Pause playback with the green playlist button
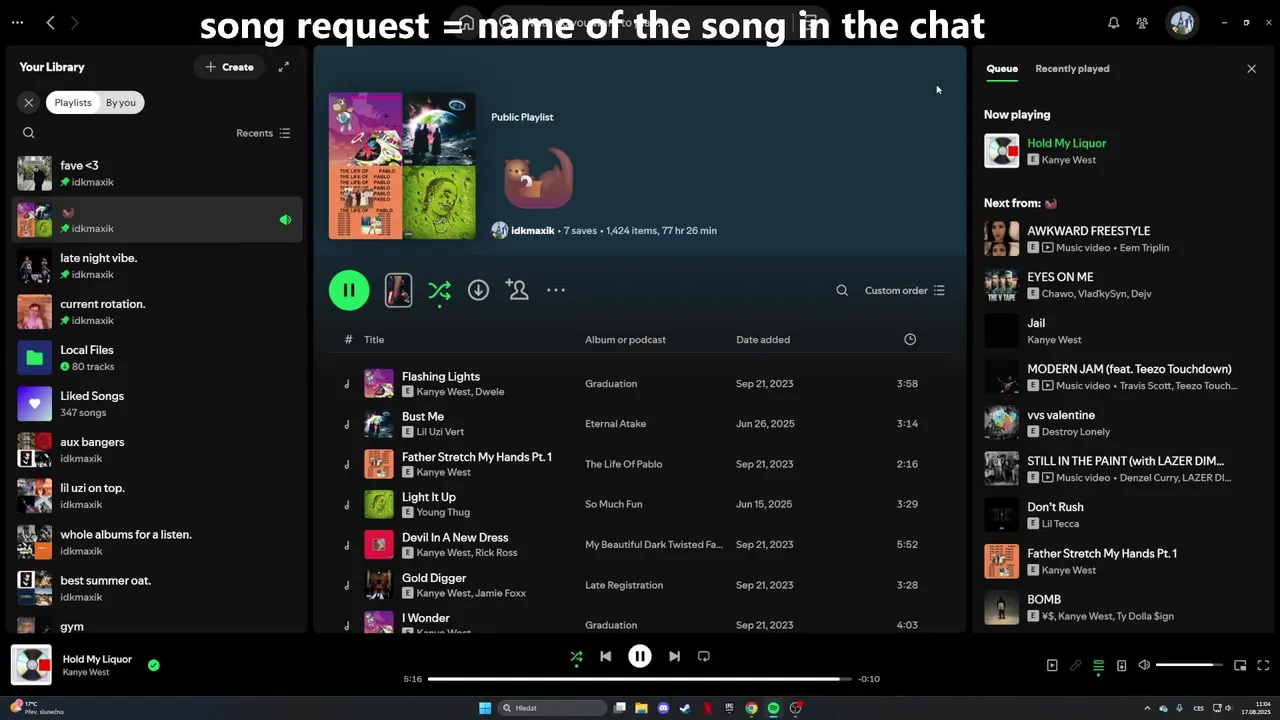The image size is (1280, 720). pos(349,290)
